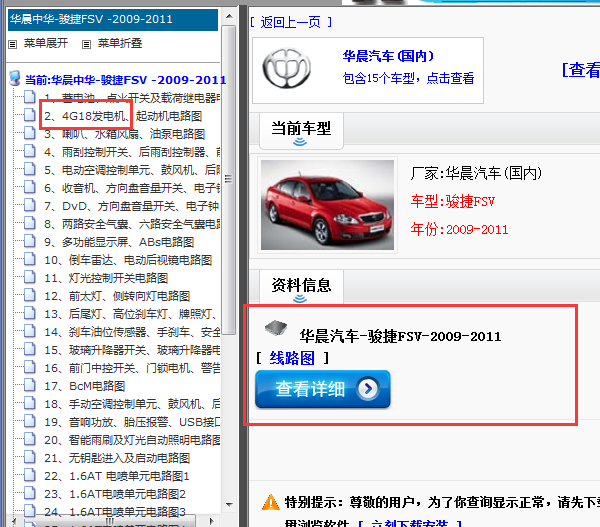
Task: Click the tree scrollbar up arrow
Action: click(229, 16)
